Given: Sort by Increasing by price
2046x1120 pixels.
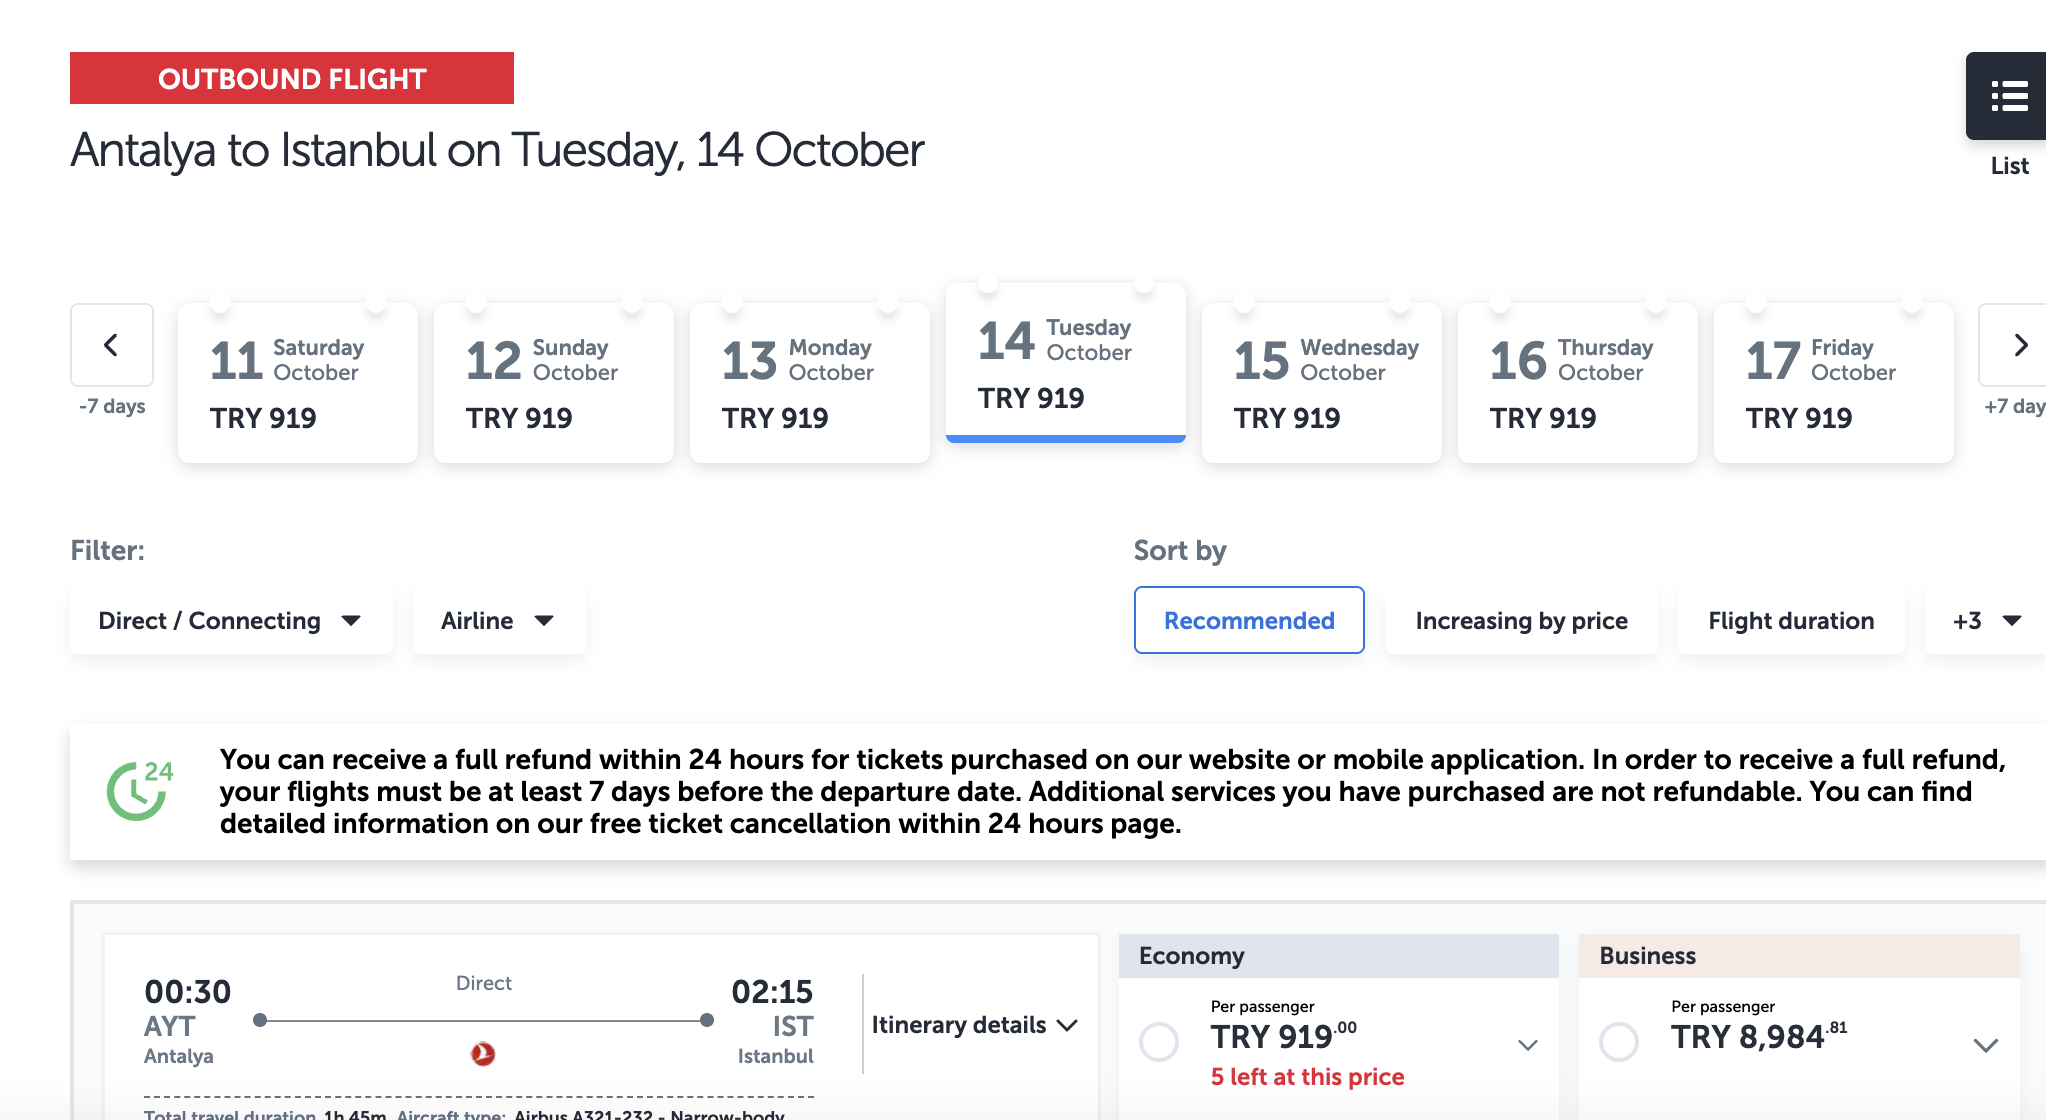Looking at the screenshot, I should (x=1521, y=621).
